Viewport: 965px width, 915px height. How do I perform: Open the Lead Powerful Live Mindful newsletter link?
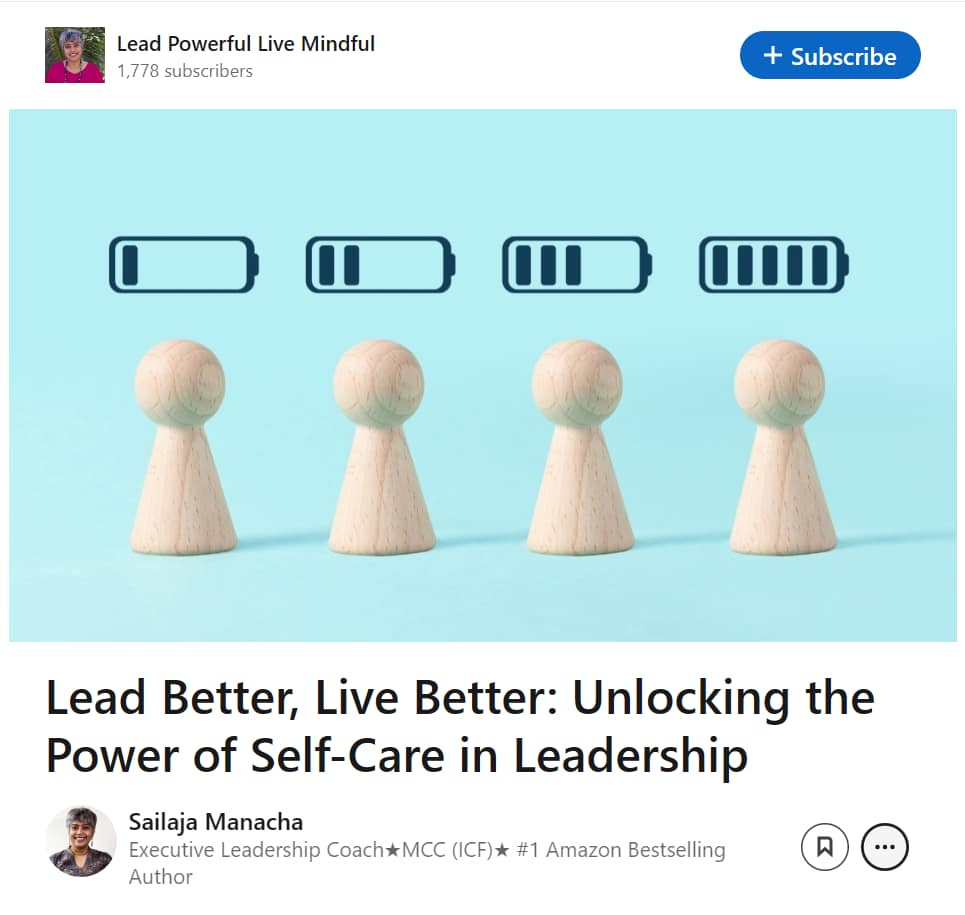tap(246, 44)
